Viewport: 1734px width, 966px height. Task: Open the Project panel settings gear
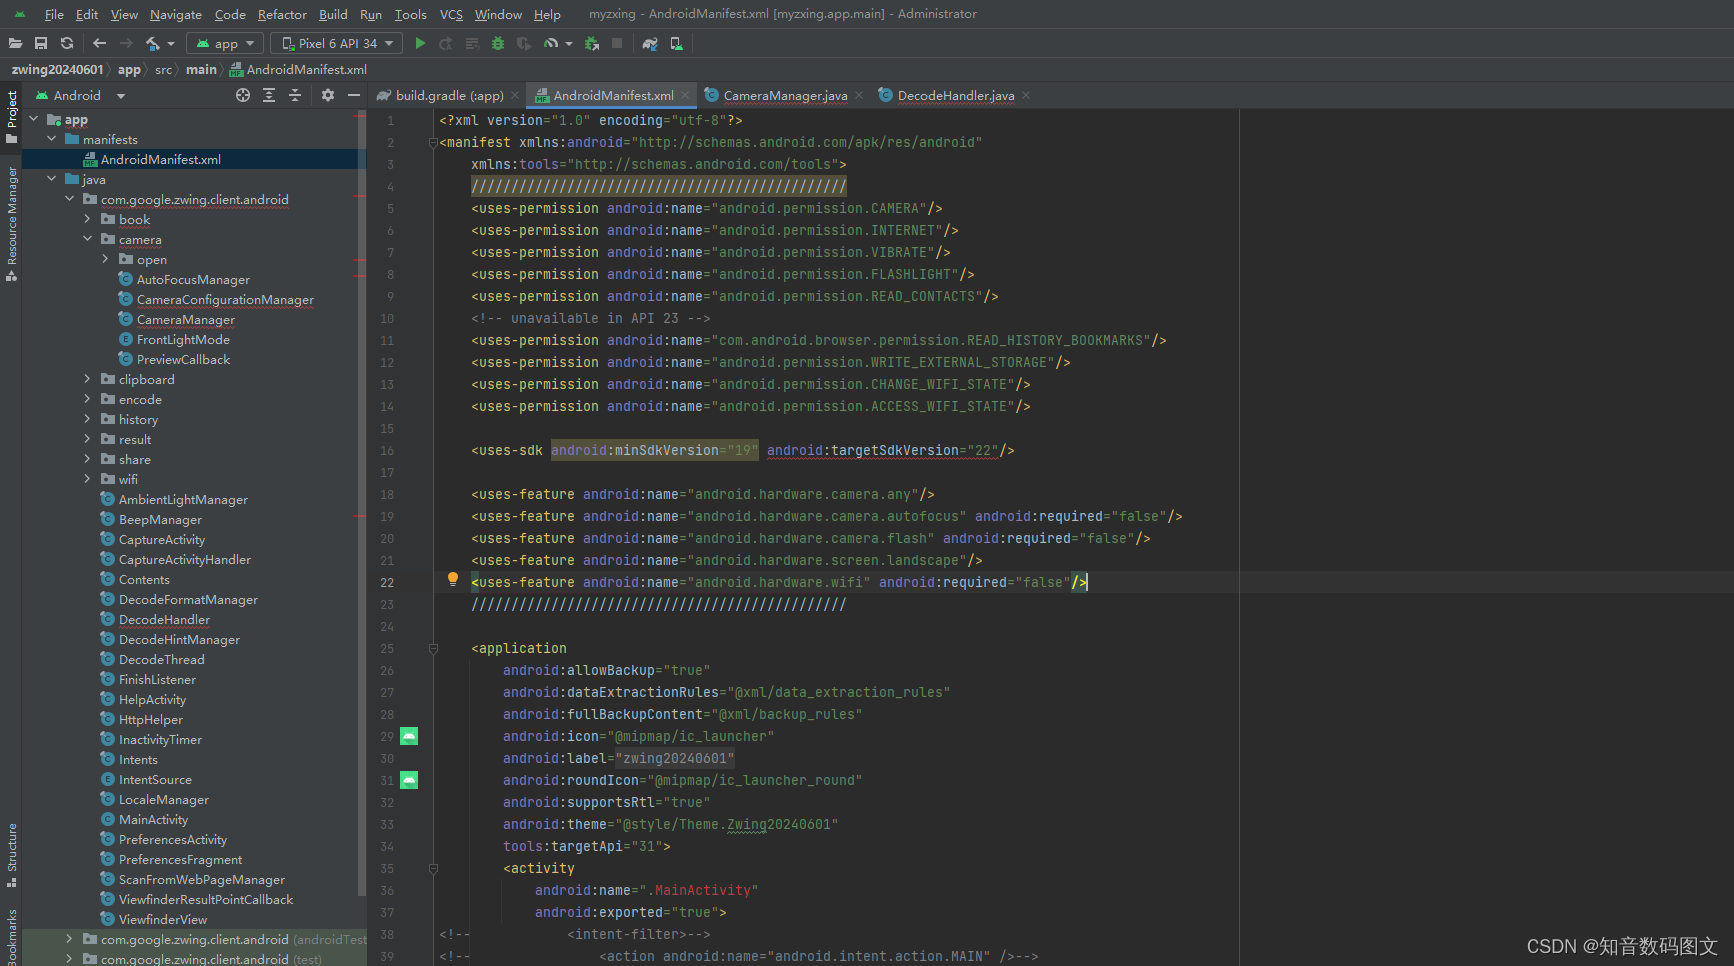pos(328,95)
